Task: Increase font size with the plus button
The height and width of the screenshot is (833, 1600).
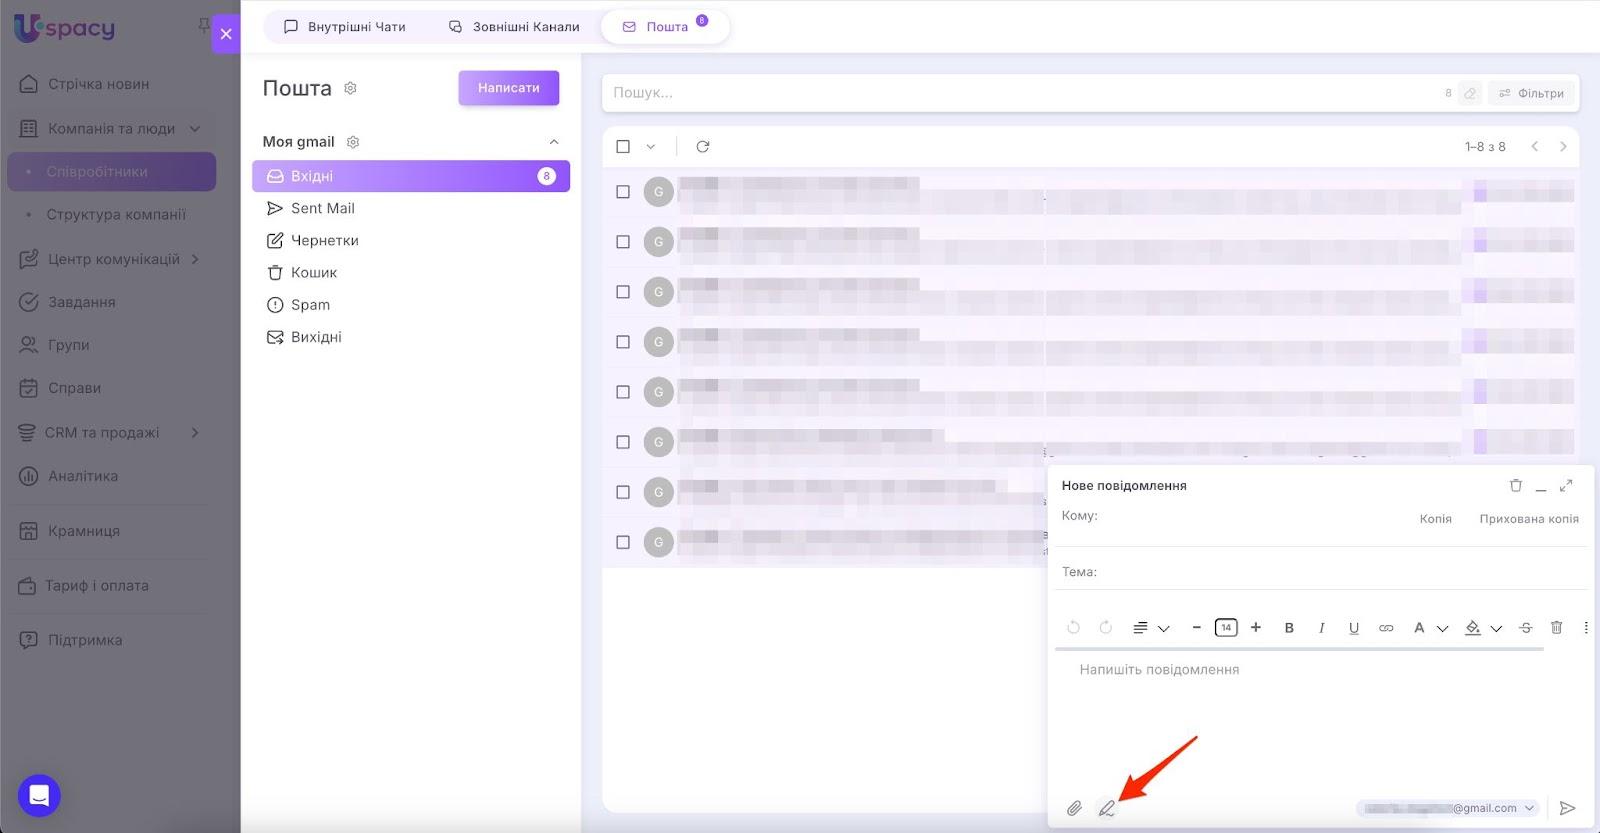Action: pyautogui.click(x=1256, y=628)
